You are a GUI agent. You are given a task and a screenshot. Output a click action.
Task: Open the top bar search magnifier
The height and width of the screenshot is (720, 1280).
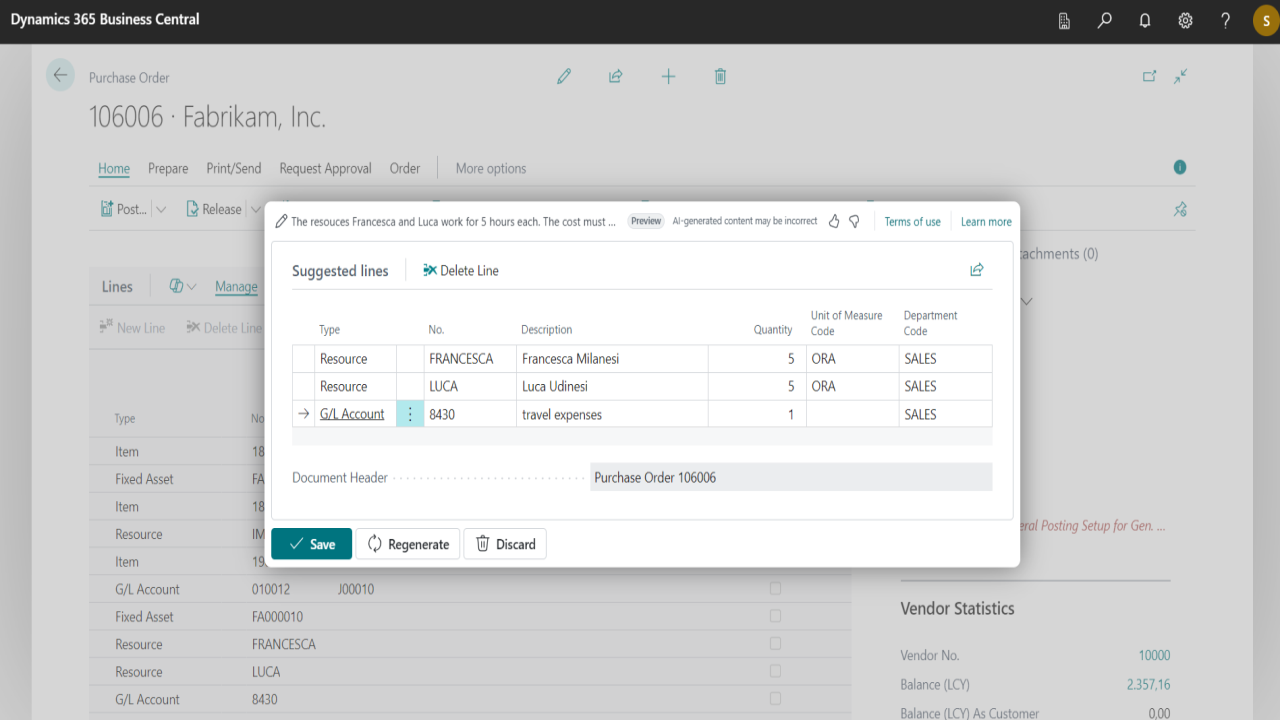click(x=1105, y=20)
